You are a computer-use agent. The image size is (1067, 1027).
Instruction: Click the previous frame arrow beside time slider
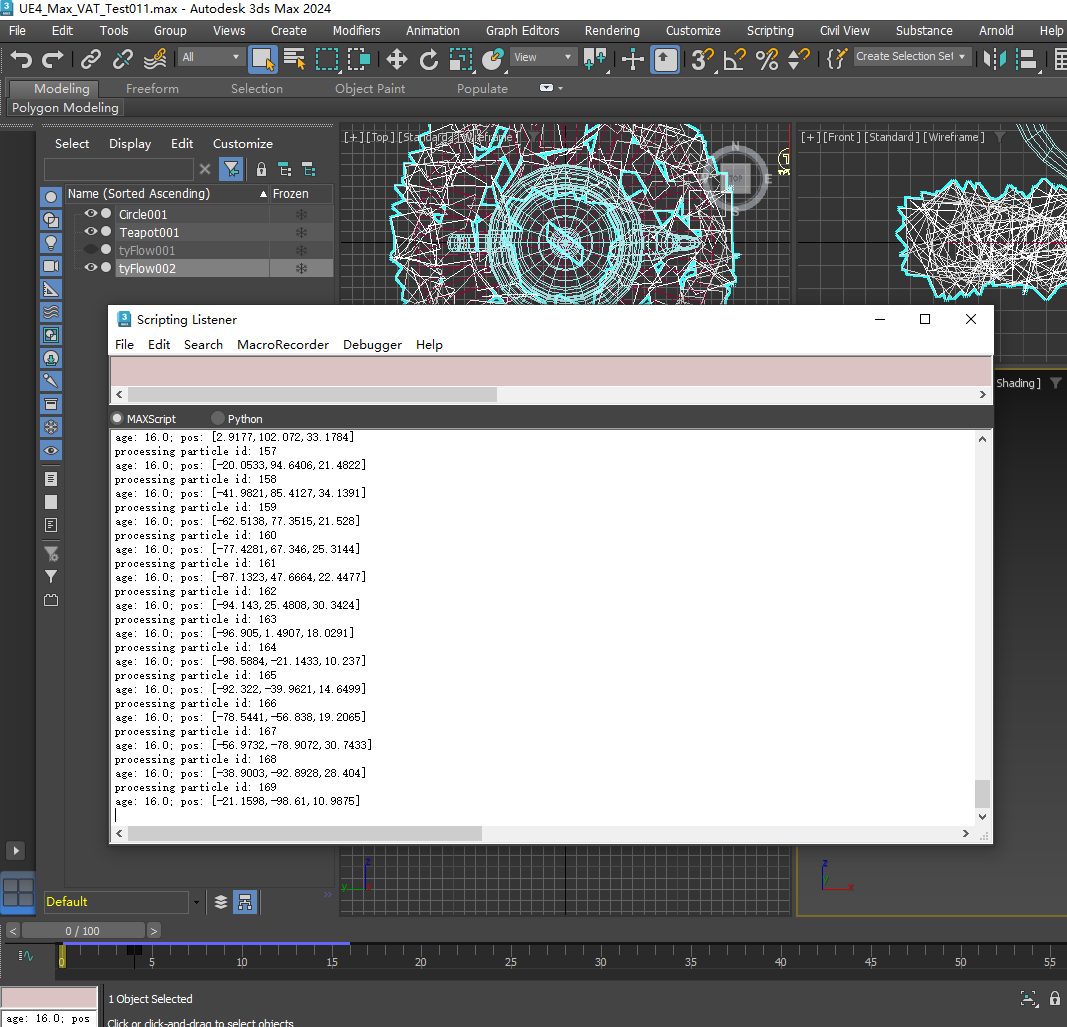pos(13,930)
